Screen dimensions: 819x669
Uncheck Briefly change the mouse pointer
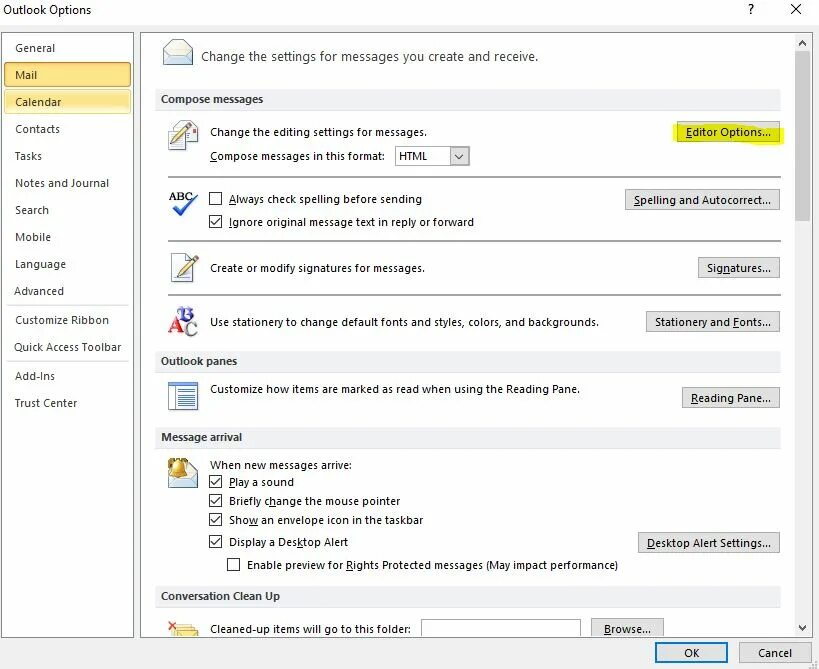215,501
